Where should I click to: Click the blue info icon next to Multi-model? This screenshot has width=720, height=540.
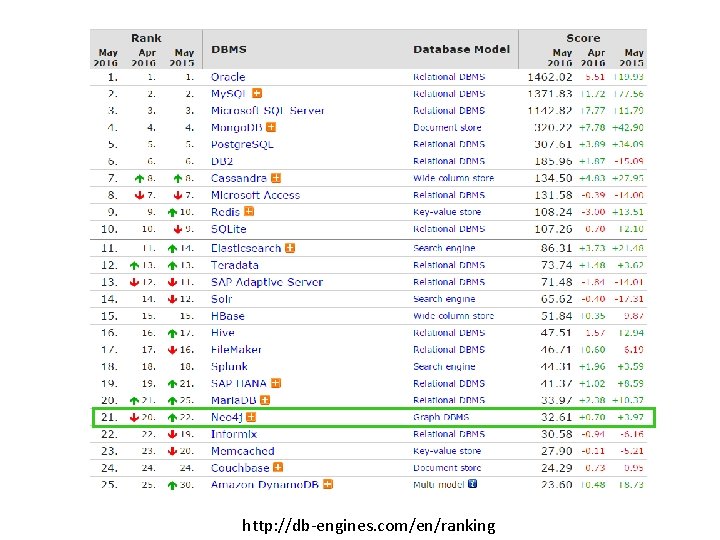472,484
